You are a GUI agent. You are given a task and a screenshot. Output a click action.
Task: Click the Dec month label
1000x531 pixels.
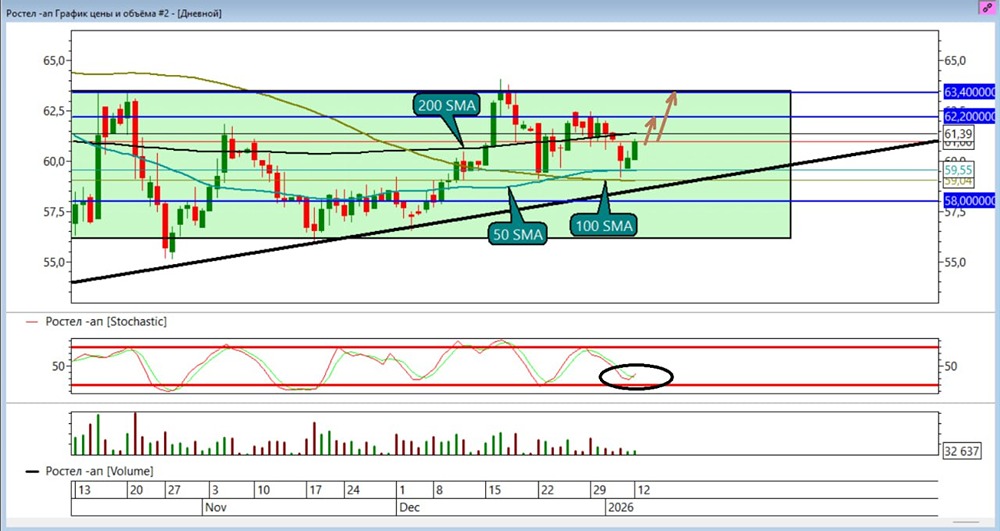tap(409, 508)
